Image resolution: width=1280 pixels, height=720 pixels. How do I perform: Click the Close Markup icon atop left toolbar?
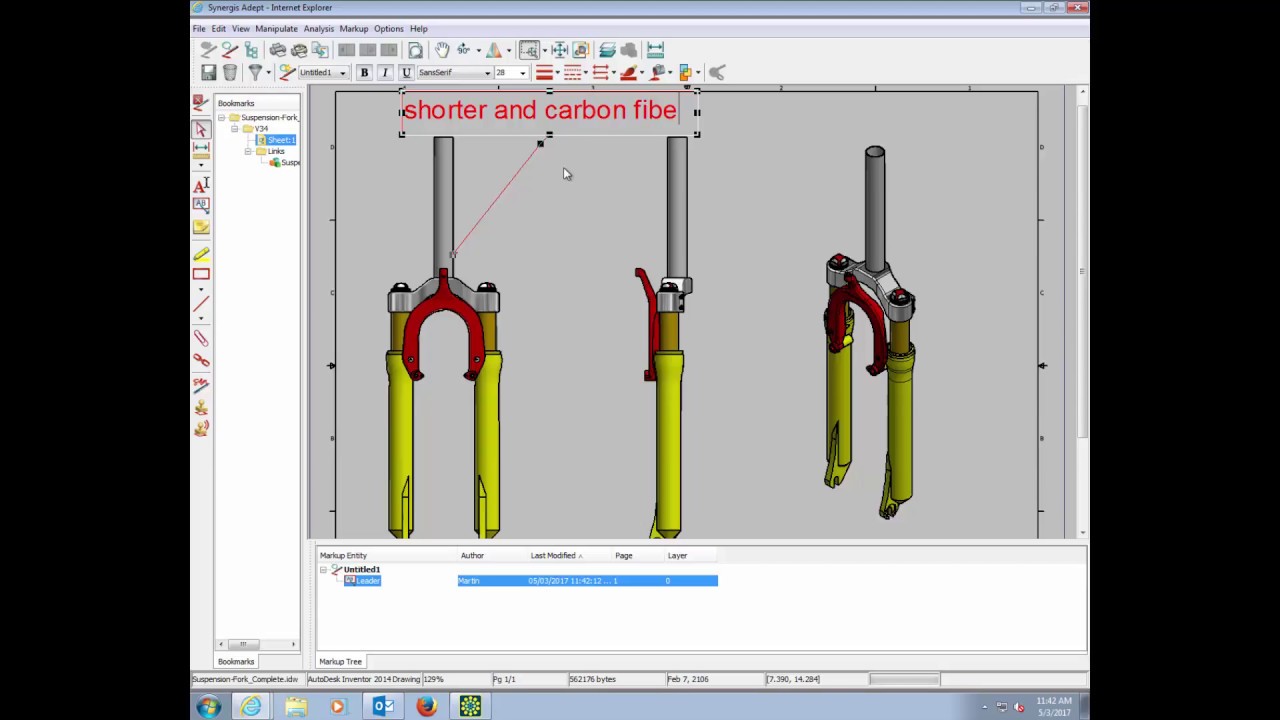pos(200,102)
